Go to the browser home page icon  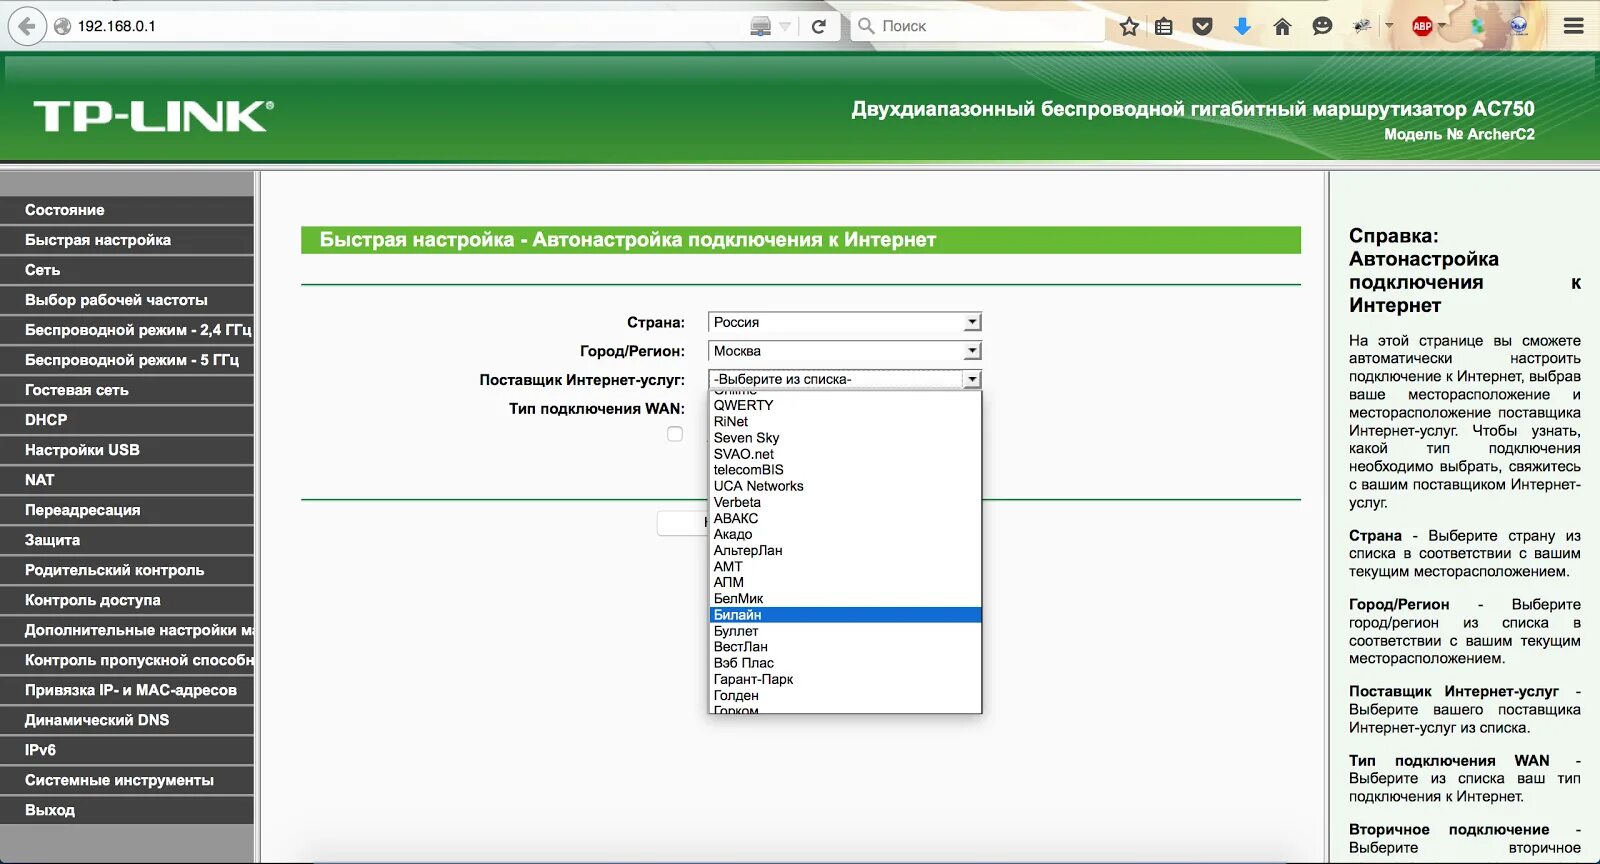coord(1282,27)
